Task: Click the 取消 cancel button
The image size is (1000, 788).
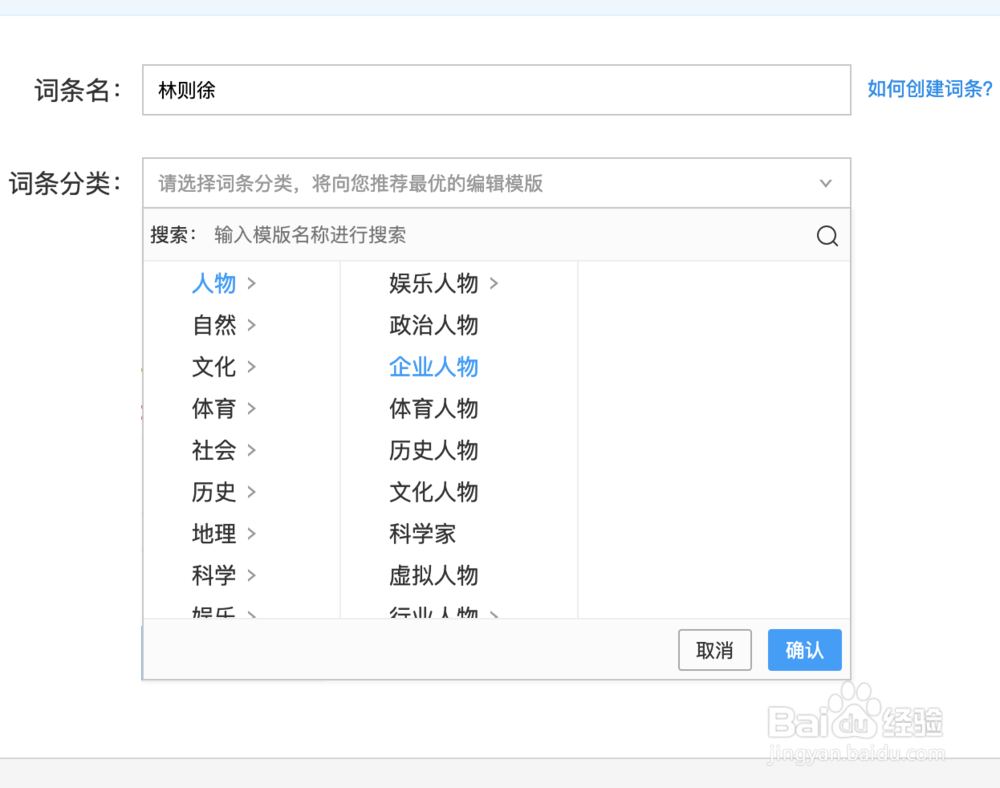Action: click(715, 650)
